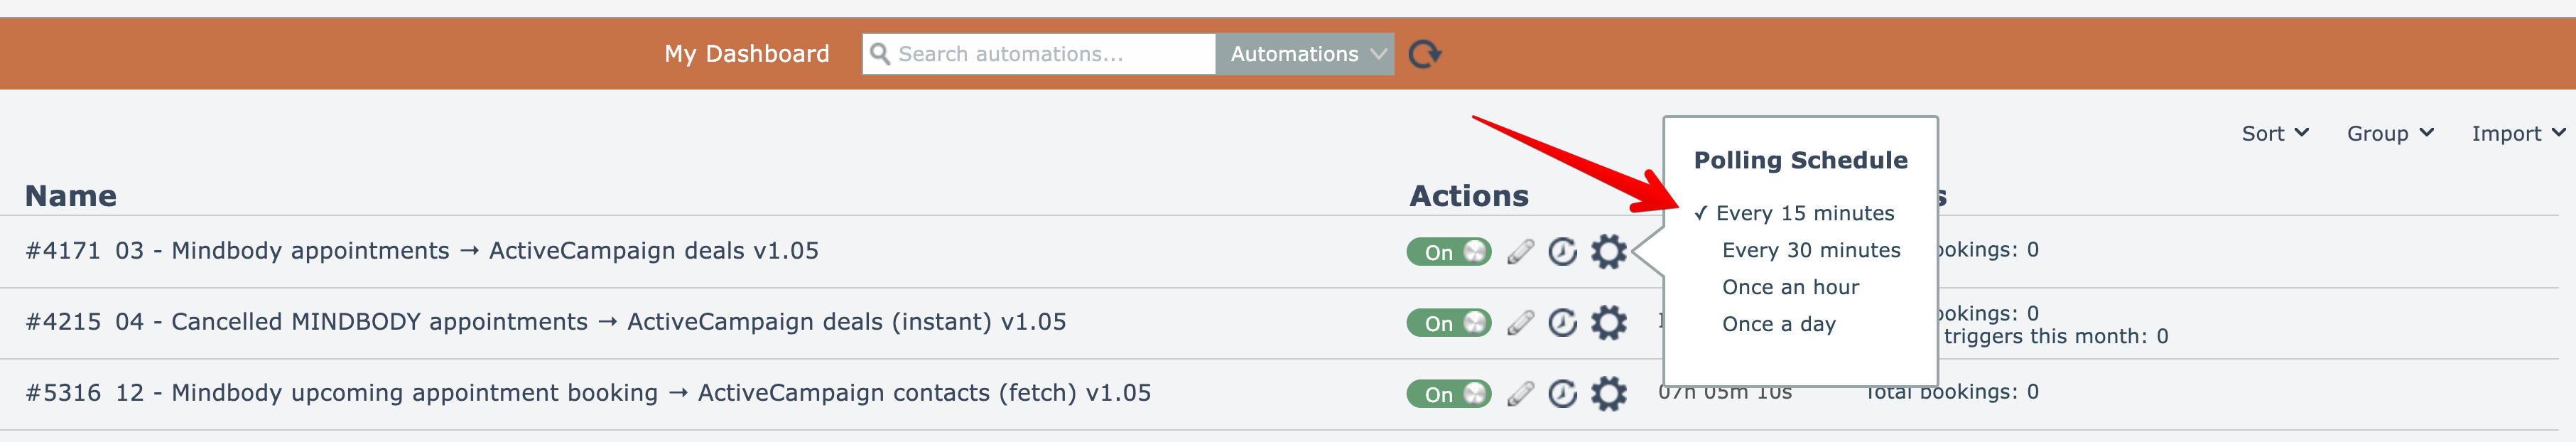Open the Sort dropdown
The width and height of the screenshot is (2576, 442).
[2274, 134]
